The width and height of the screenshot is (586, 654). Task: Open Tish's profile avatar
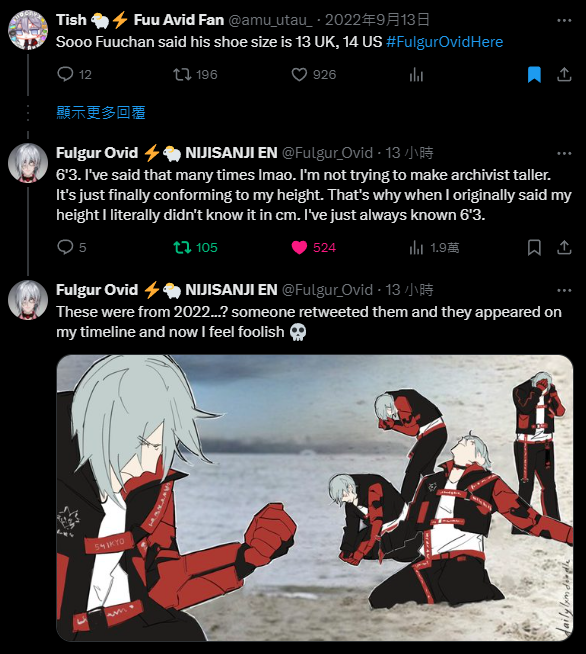pos(28,30)
